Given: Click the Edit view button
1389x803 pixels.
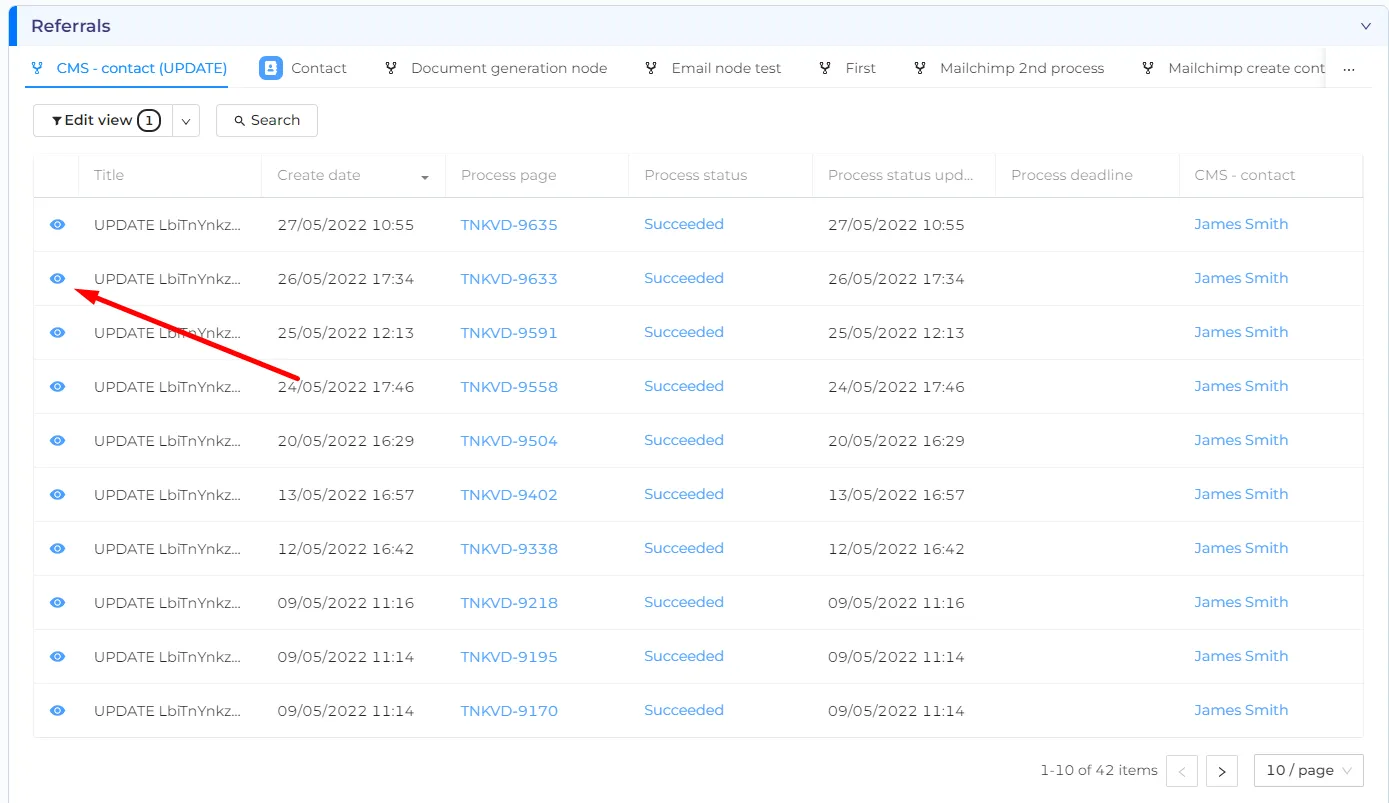Looking at the screenshot, I should point(103,121).
